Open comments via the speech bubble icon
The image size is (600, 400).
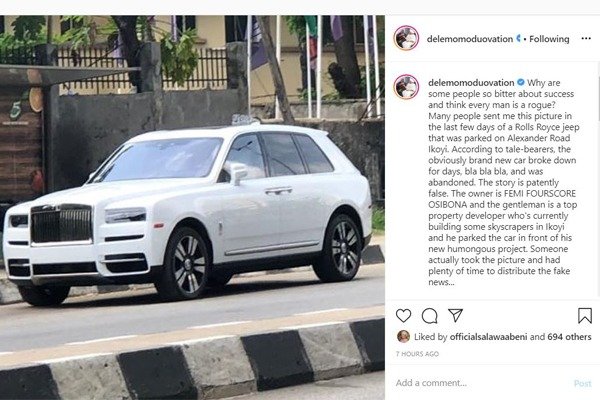coord(429,316)
